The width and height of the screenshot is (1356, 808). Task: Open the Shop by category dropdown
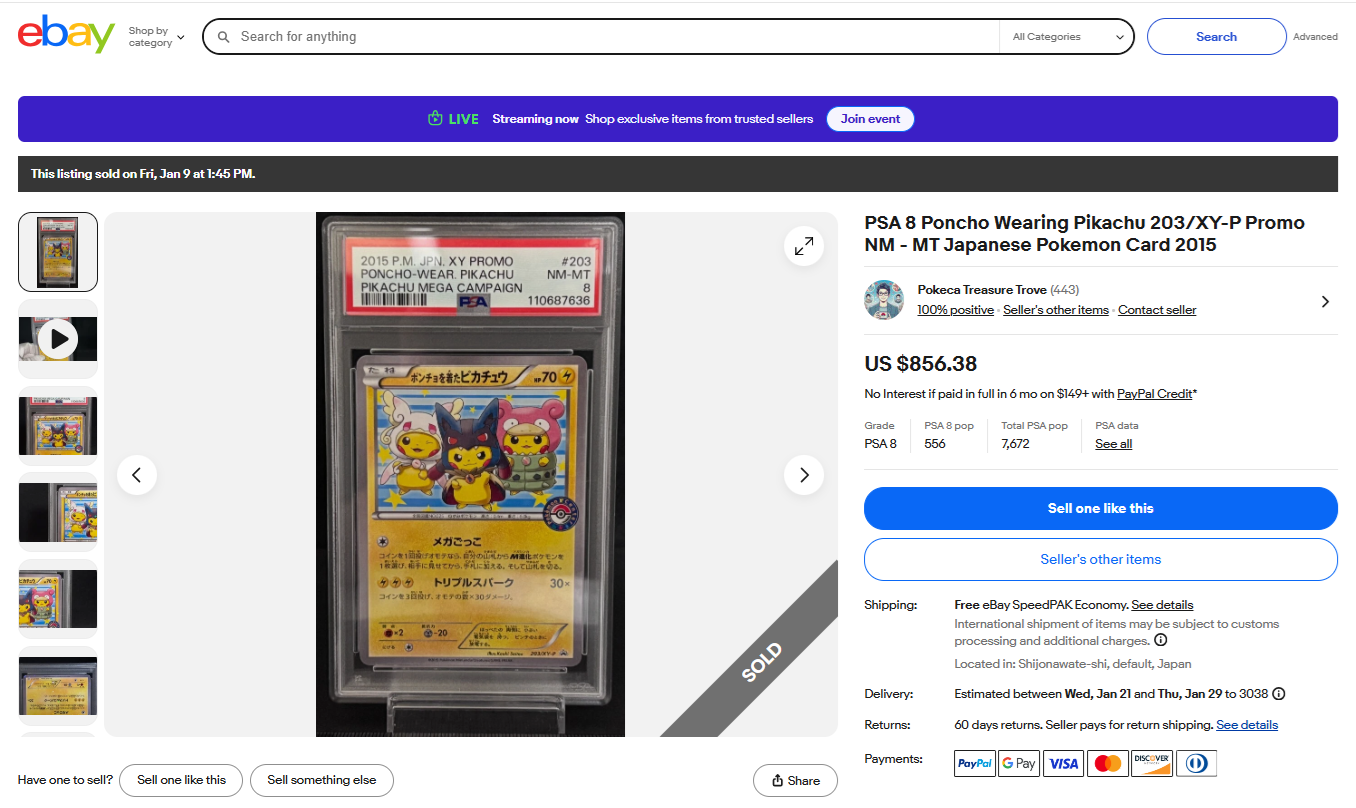click(x=156, y=37)
